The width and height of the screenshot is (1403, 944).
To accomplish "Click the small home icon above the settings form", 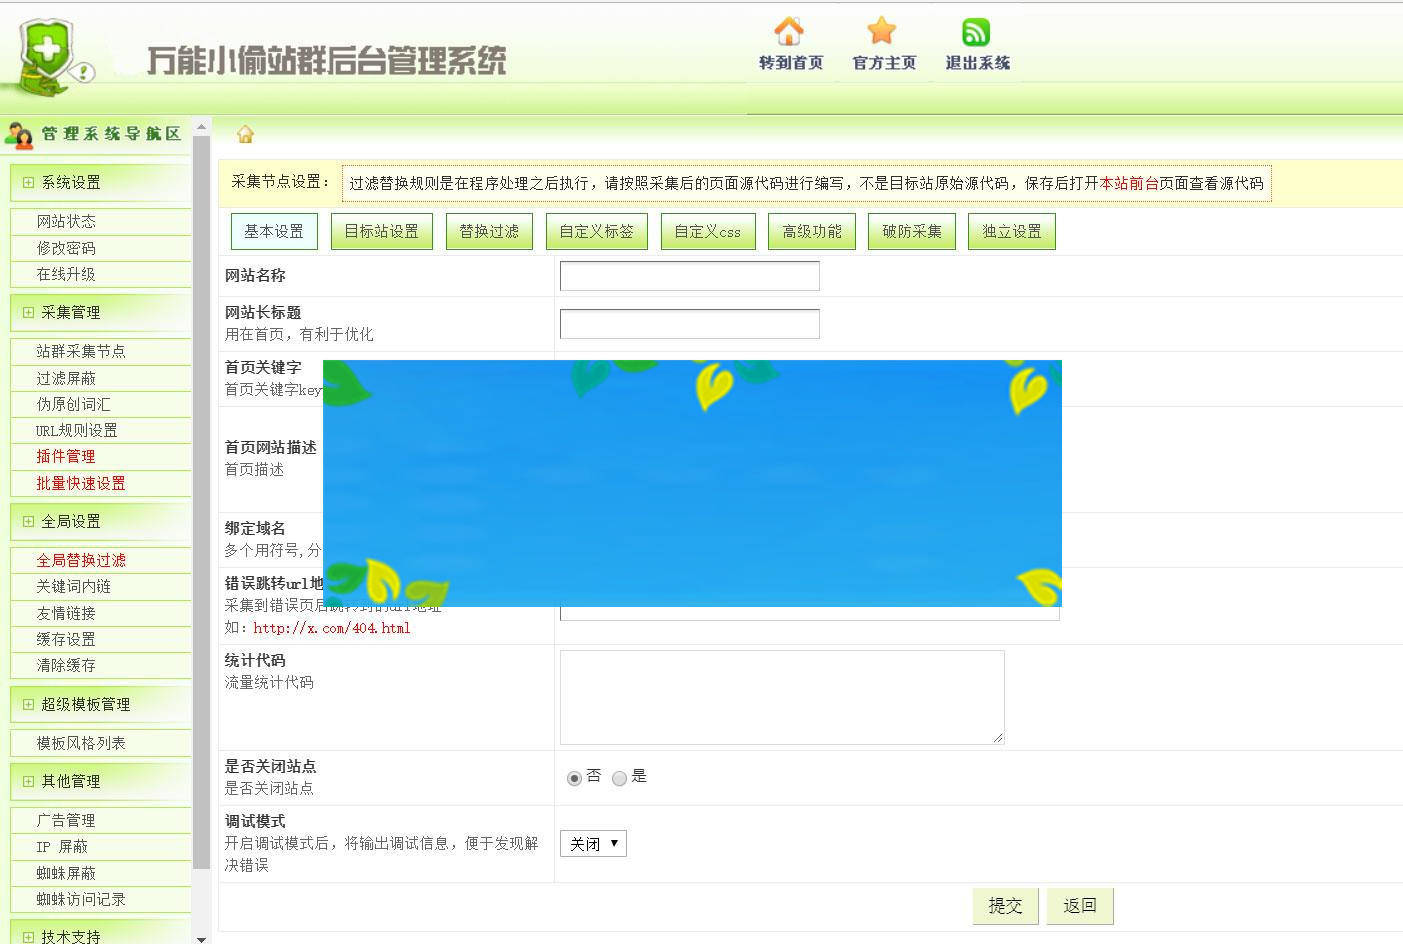I will pos(245,134).
